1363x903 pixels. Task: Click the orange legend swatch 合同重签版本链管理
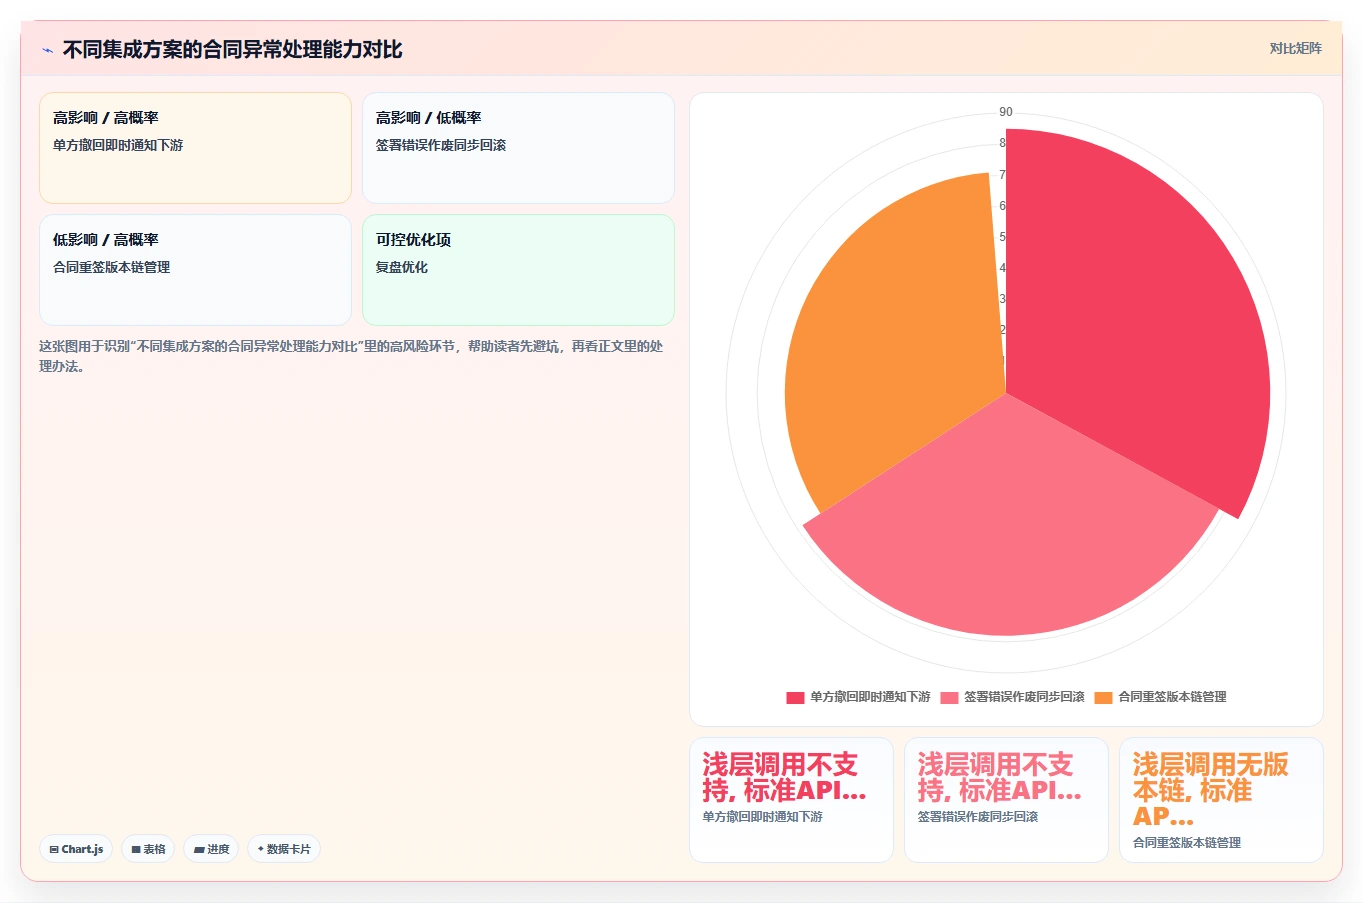(x=1103, y=697)
